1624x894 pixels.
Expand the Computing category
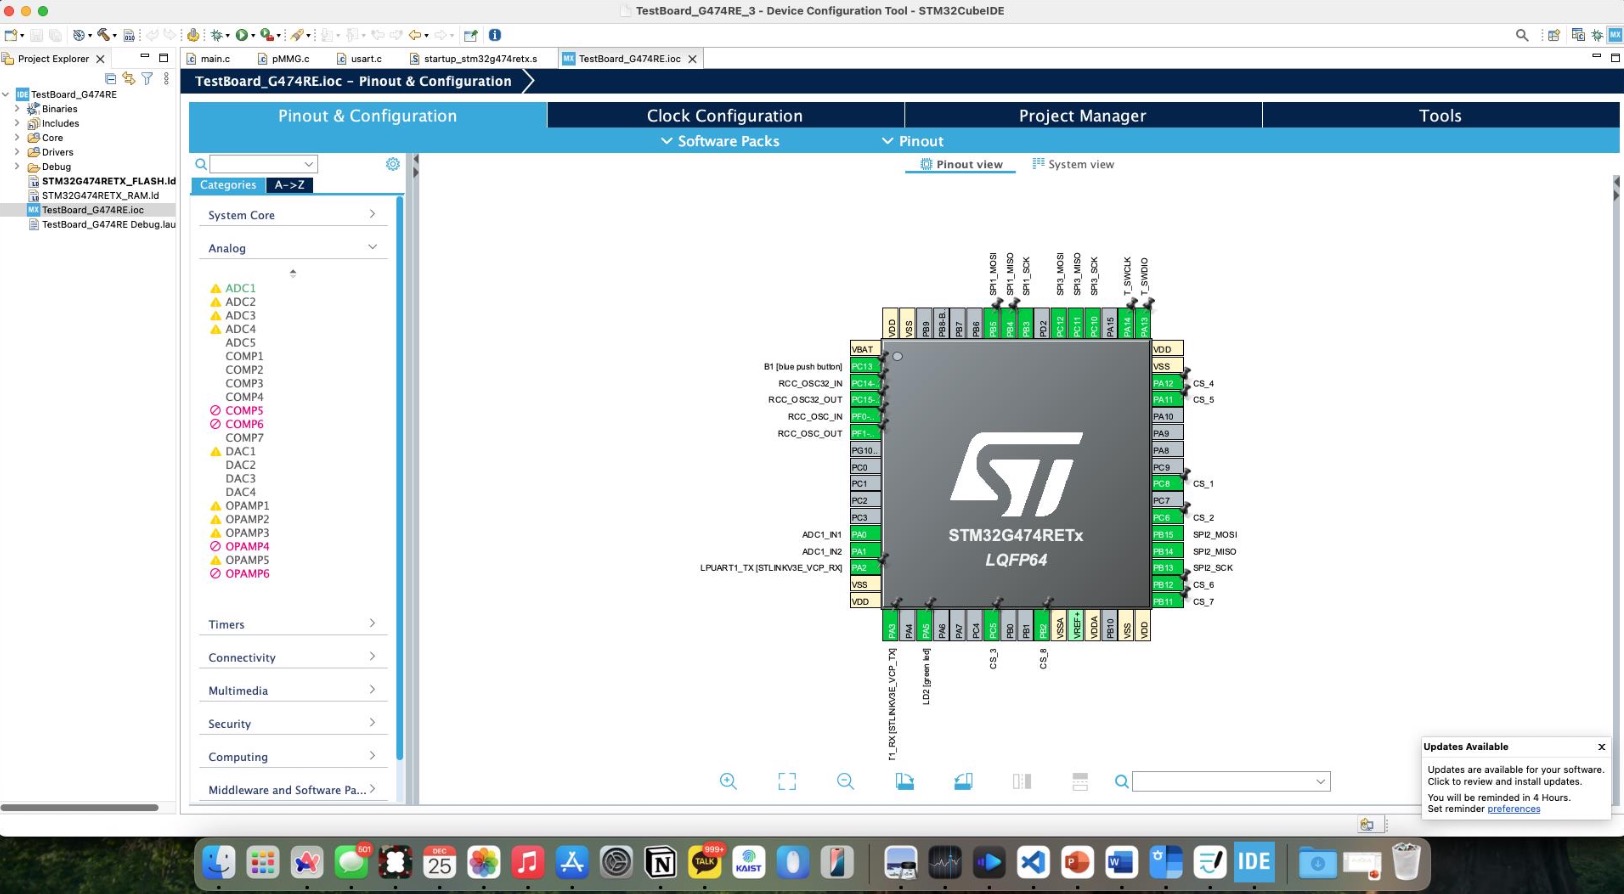pos(291,756)
